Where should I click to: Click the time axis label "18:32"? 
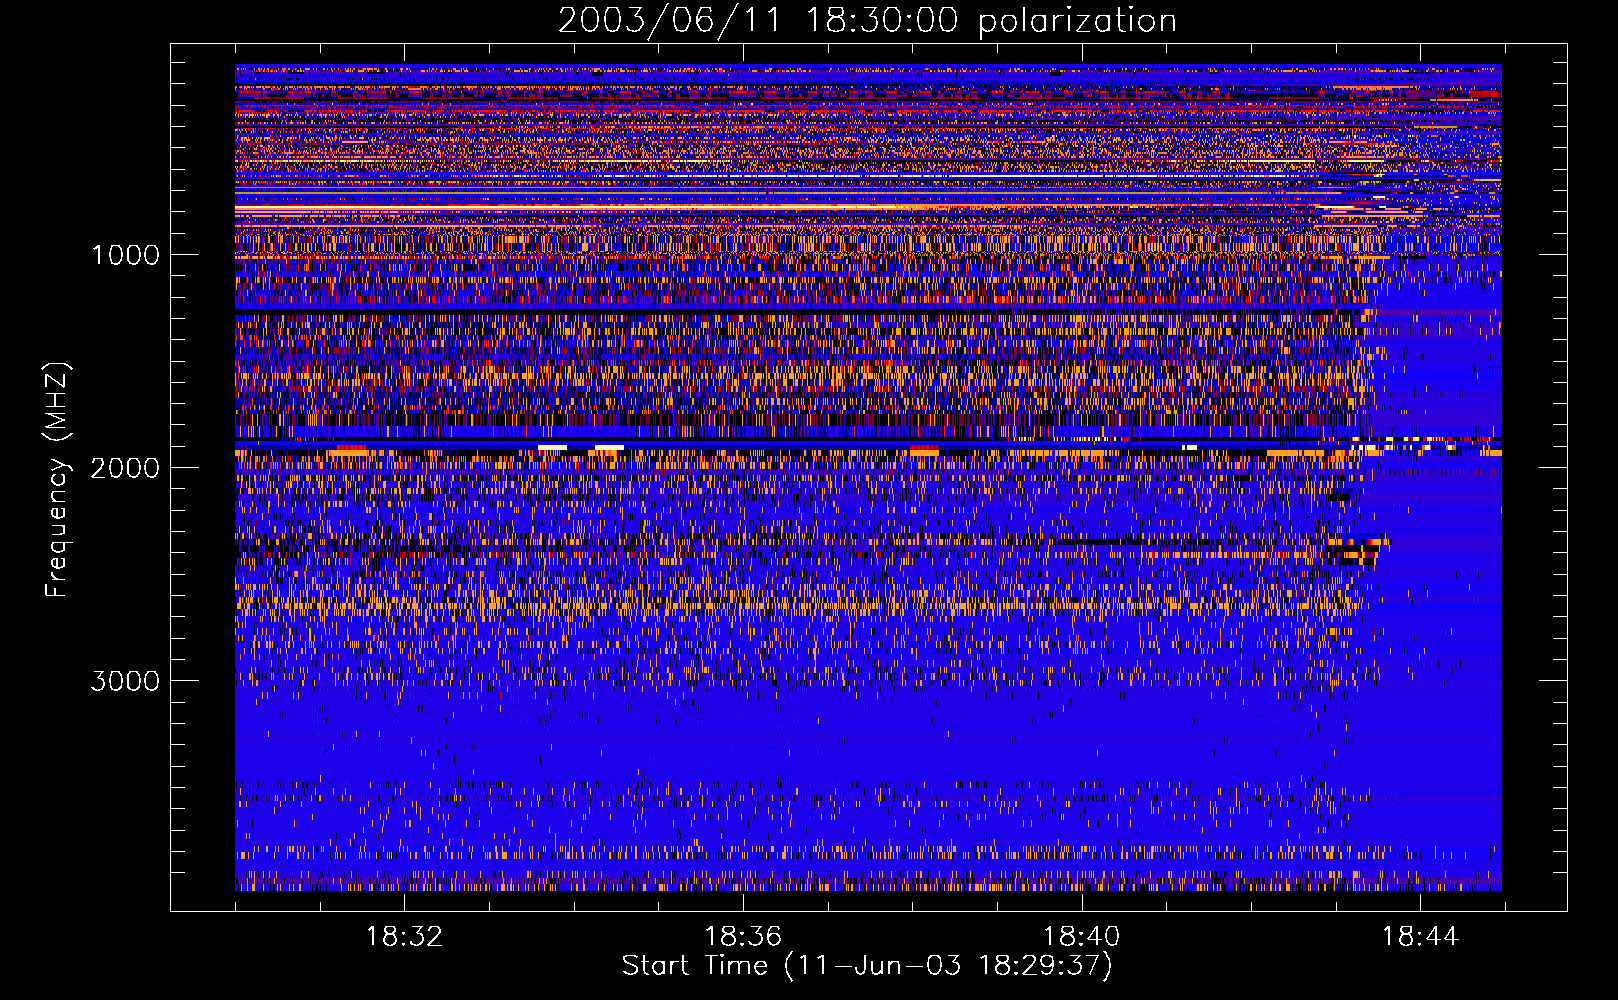click(404, 937)
